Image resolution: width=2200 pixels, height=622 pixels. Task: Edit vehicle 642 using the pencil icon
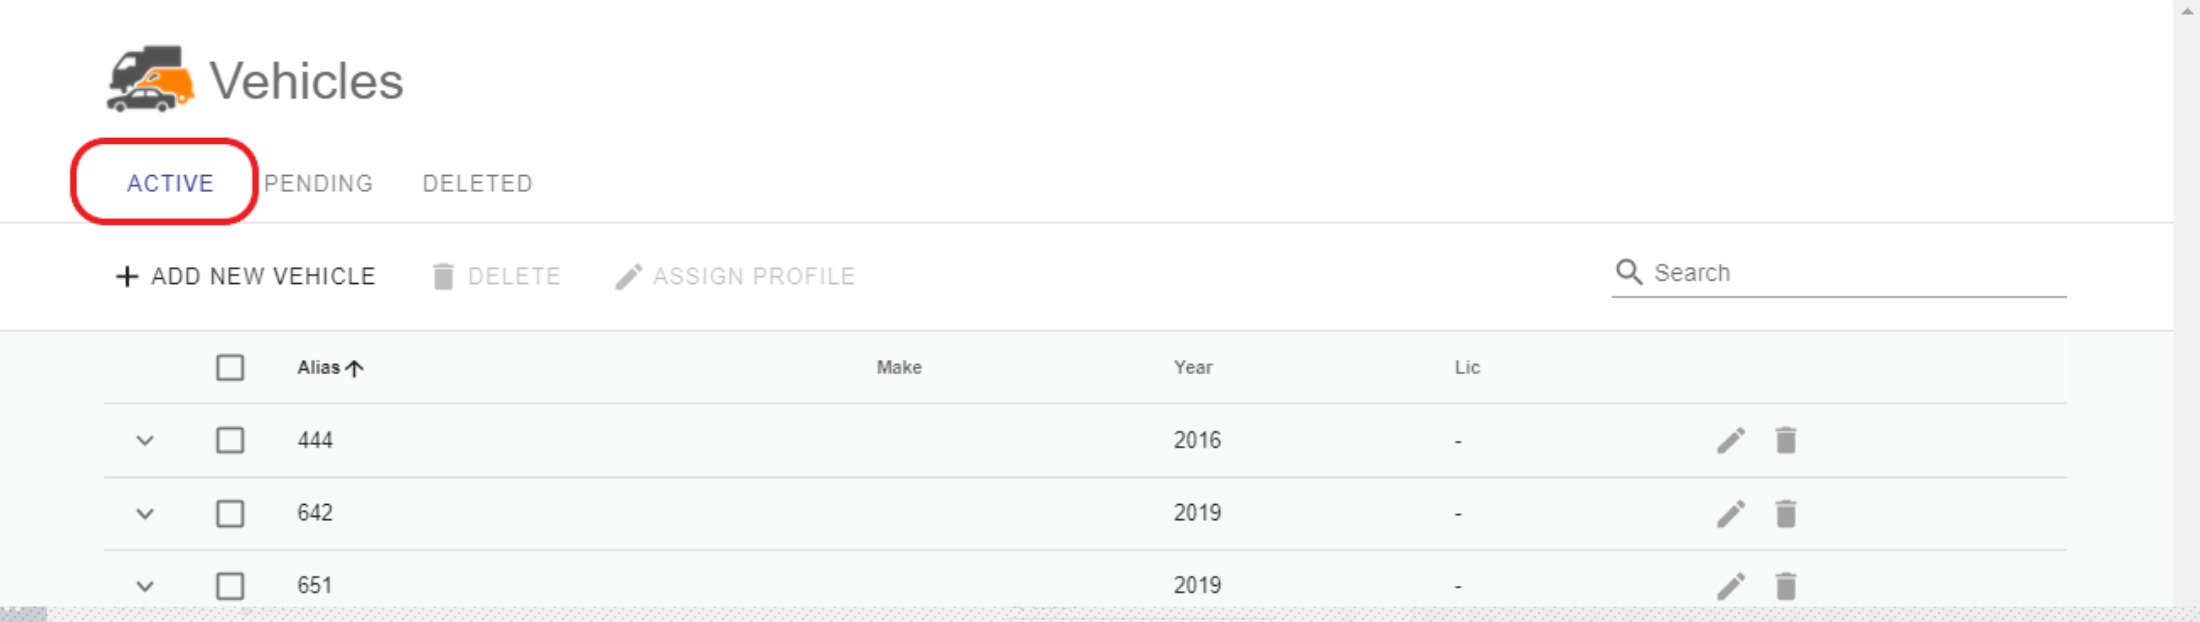click(x=1731, y=513)
